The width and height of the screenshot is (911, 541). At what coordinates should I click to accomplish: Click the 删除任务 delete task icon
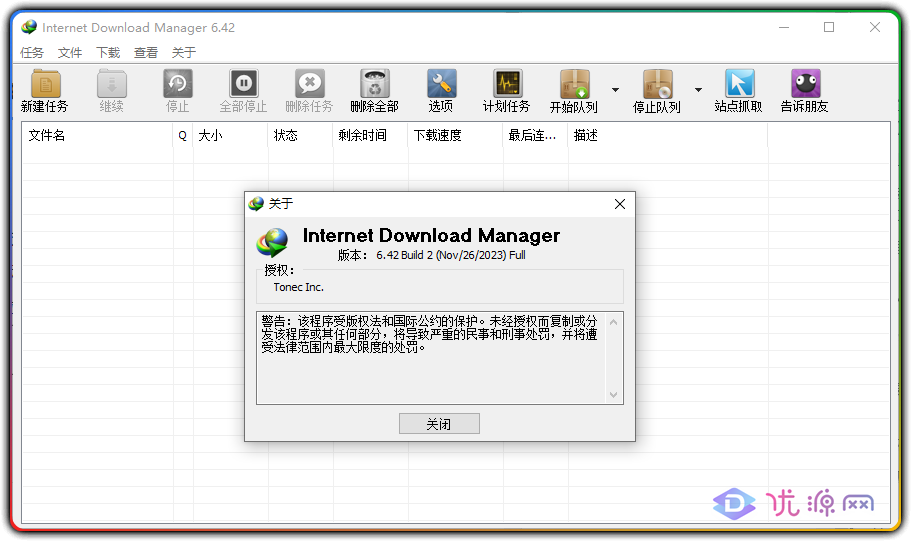click(x=310, y=84)
